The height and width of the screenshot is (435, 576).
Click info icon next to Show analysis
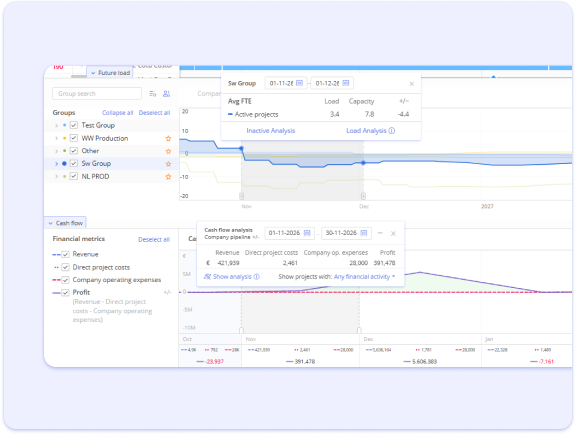[256, 276]
